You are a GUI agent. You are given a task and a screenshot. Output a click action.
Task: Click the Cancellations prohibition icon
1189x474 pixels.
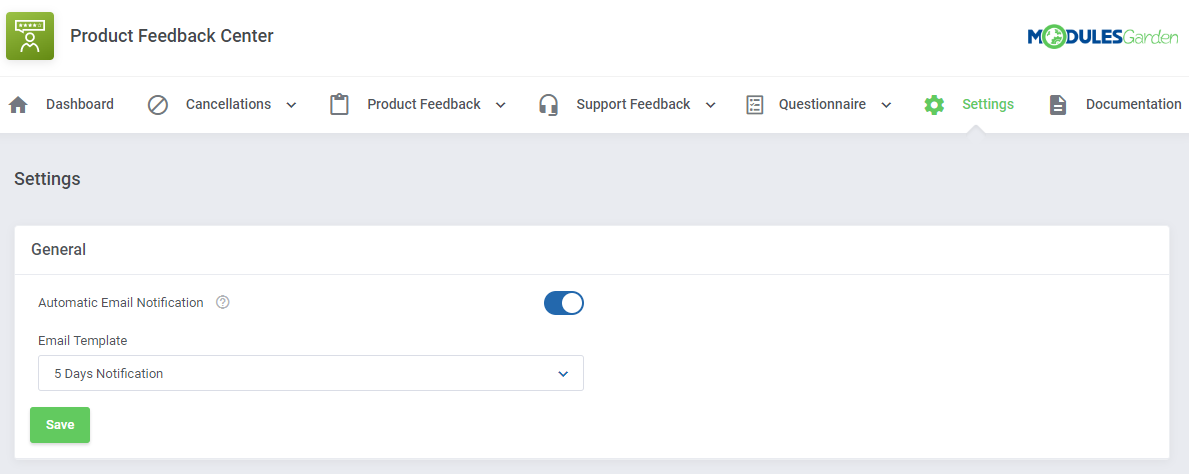click(158, 105)
